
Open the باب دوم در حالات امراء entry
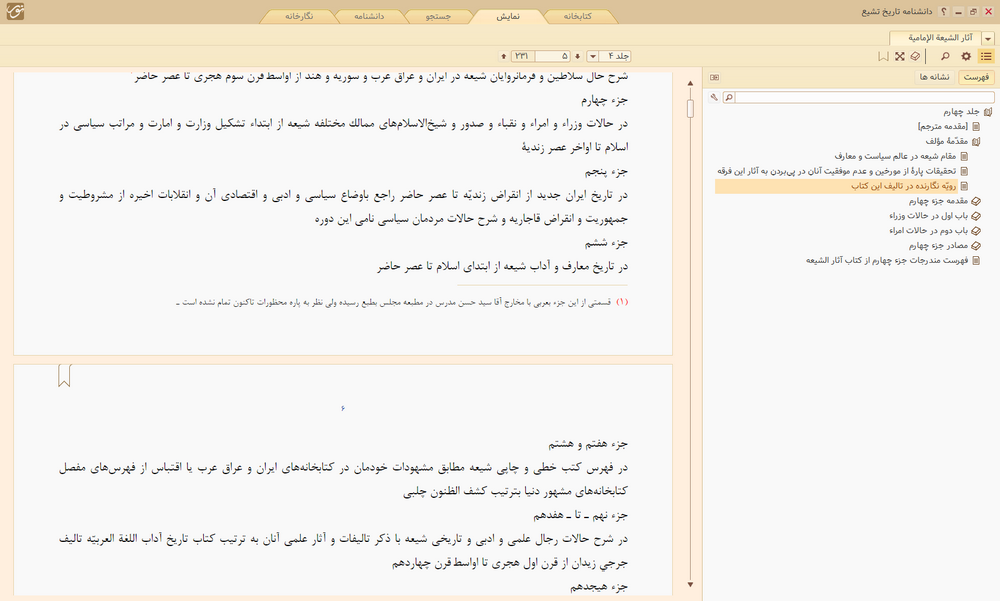pos(929,231)
